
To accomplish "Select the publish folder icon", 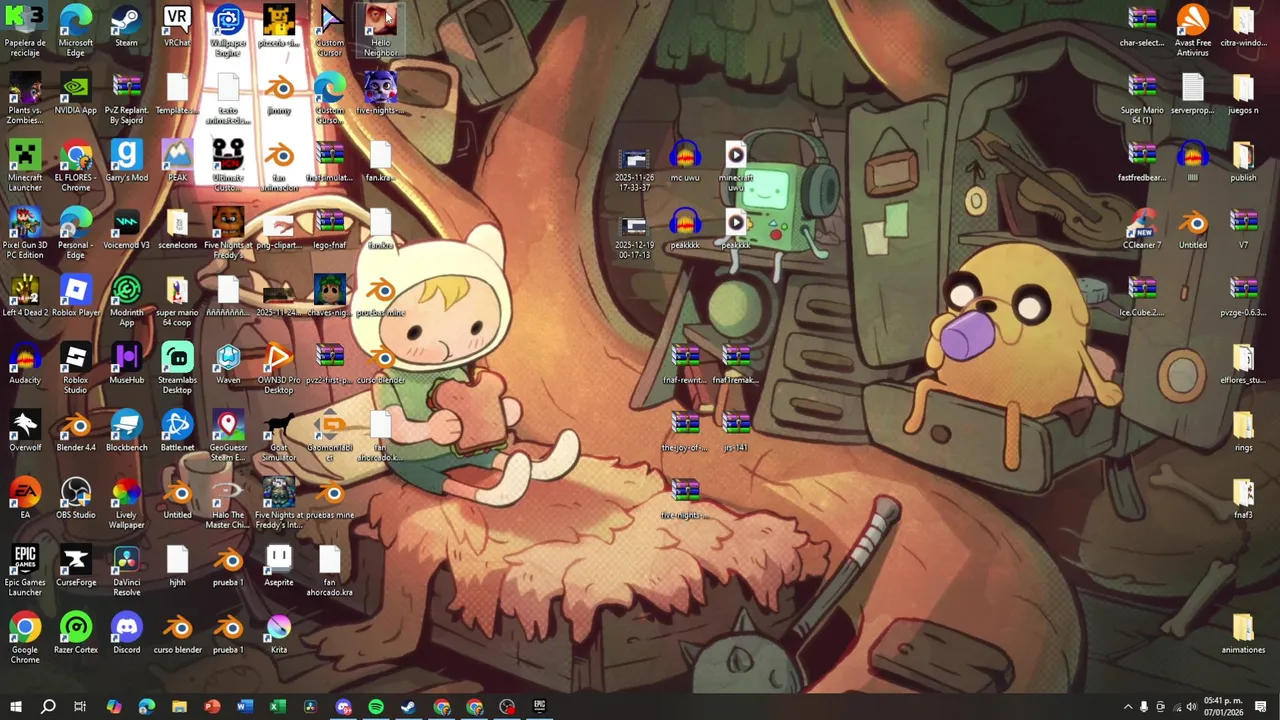I will [1243, 162].
